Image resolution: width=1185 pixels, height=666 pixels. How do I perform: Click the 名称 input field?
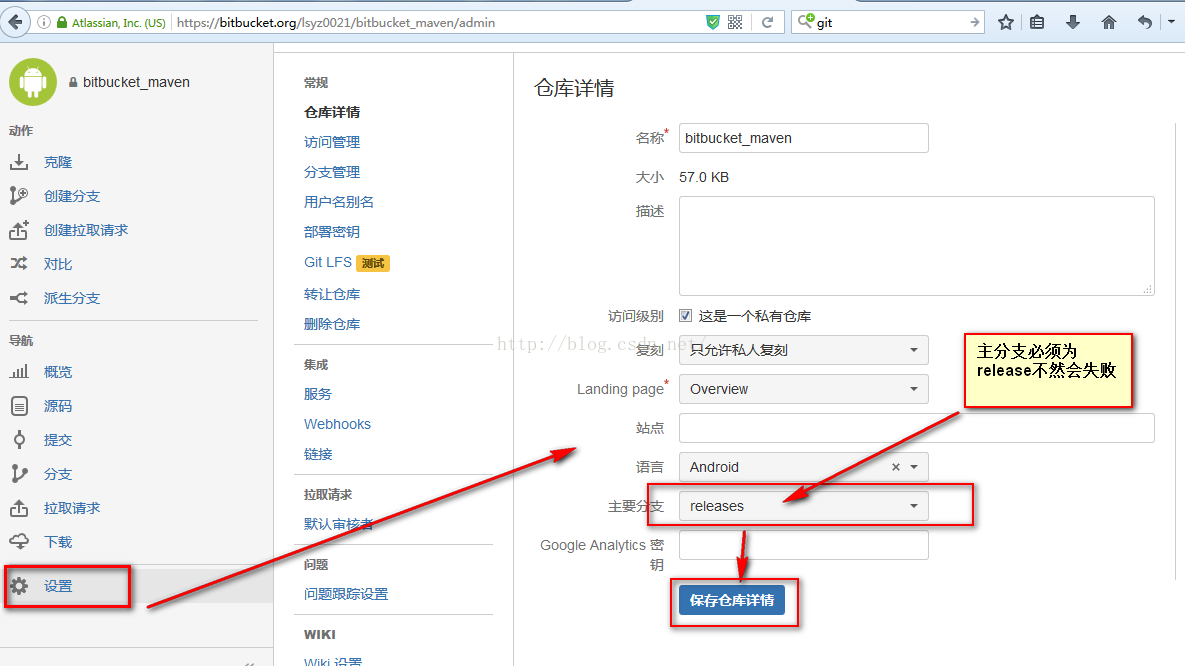(803, 138)
